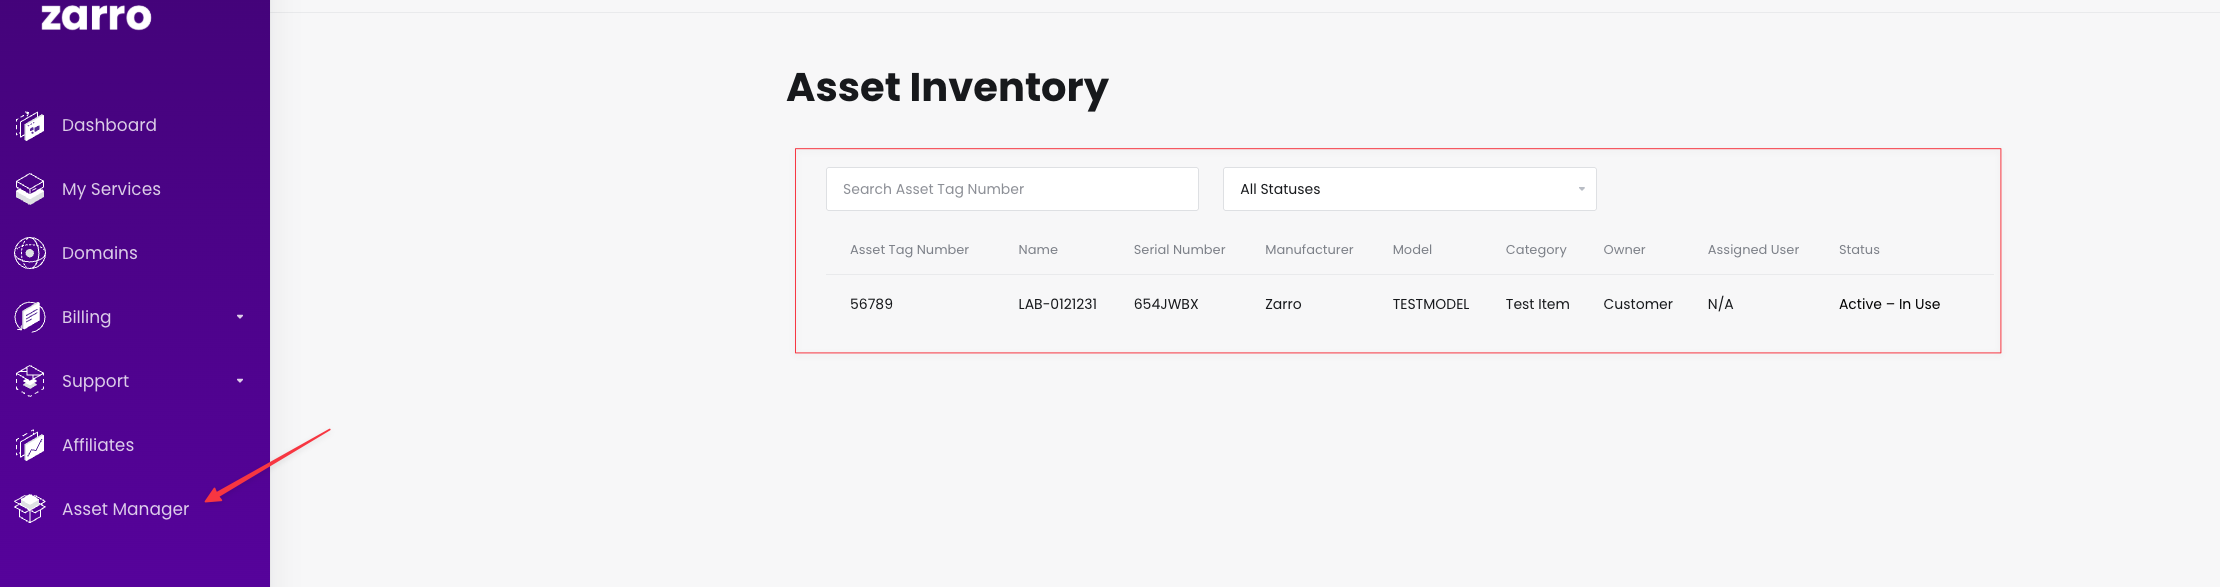Go to My Services page
This screenshot has width=2220, height=587.
point(111,189)
